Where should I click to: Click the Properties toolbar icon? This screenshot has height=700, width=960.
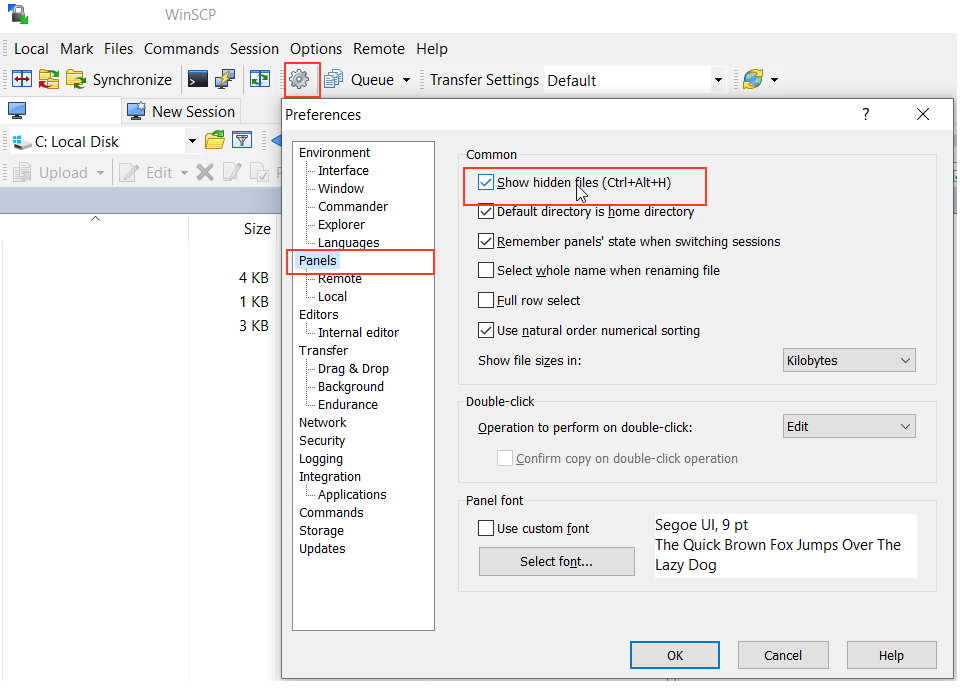tap(259, 173)
